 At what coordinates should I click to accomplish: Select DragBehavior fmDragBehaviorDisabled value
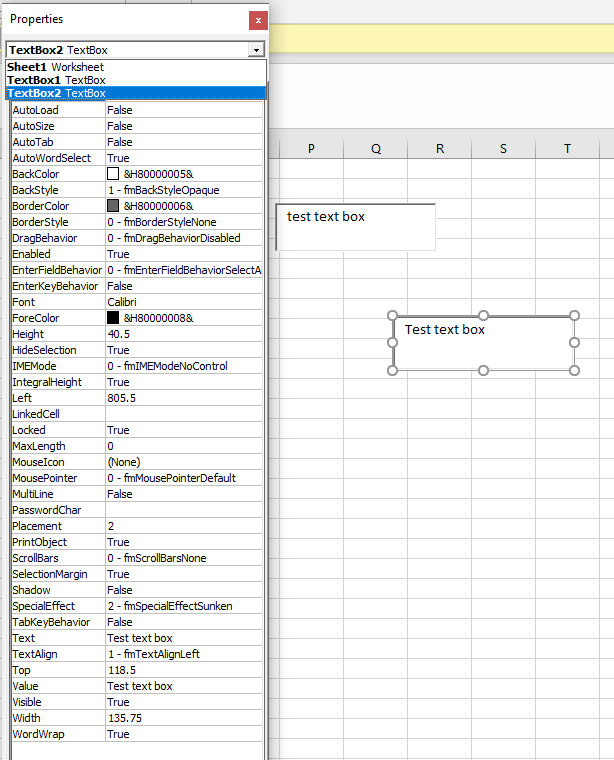click(184, 238)
